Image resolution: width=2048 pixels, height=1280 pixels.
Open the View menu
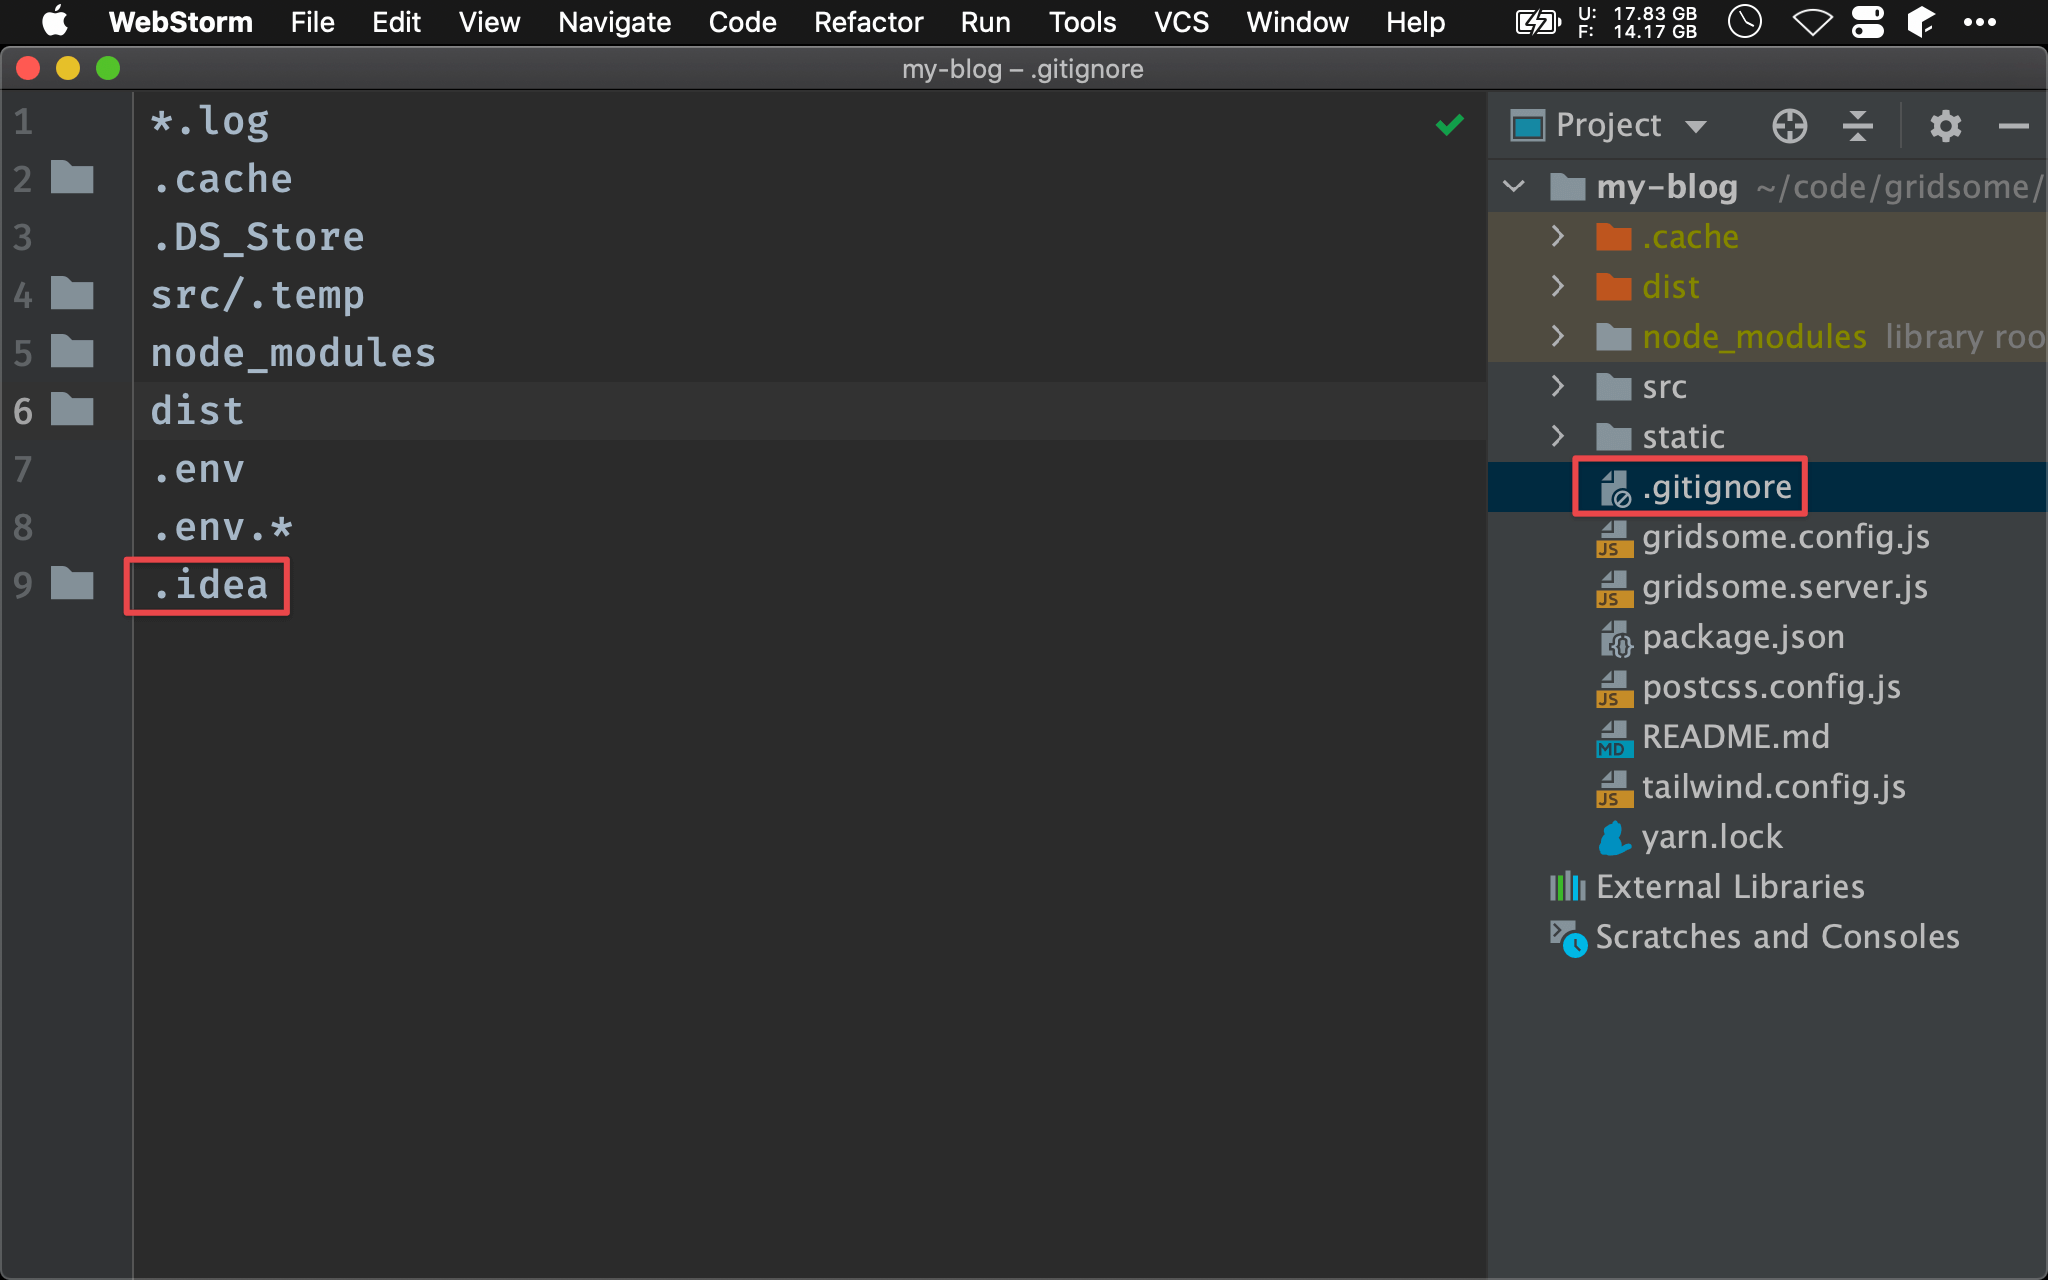(x=489, y=22)
